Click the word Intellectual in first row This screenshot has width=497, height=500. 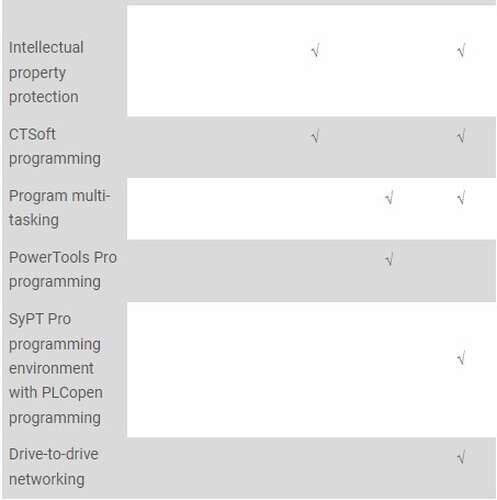46,47
